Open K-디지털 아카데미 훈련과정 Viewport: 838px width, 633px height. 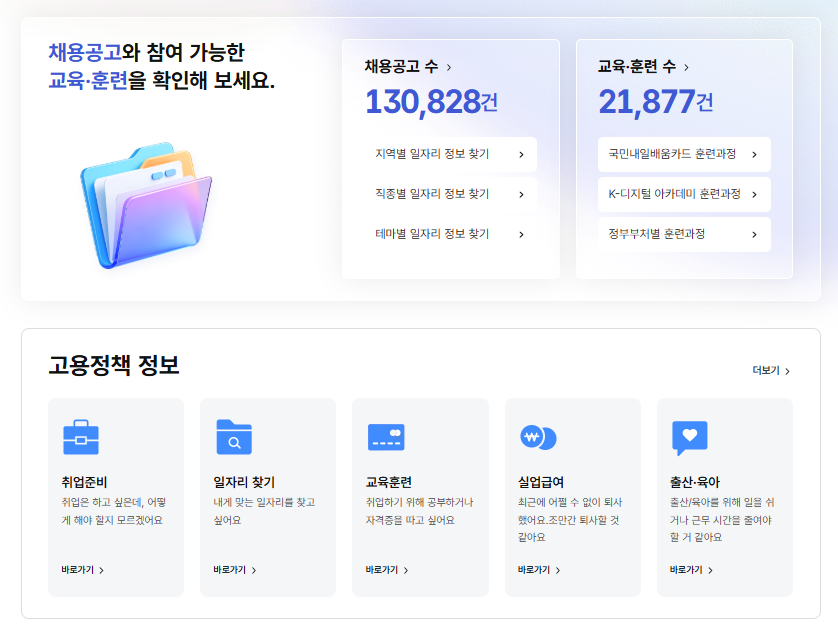tap(684, 195)
